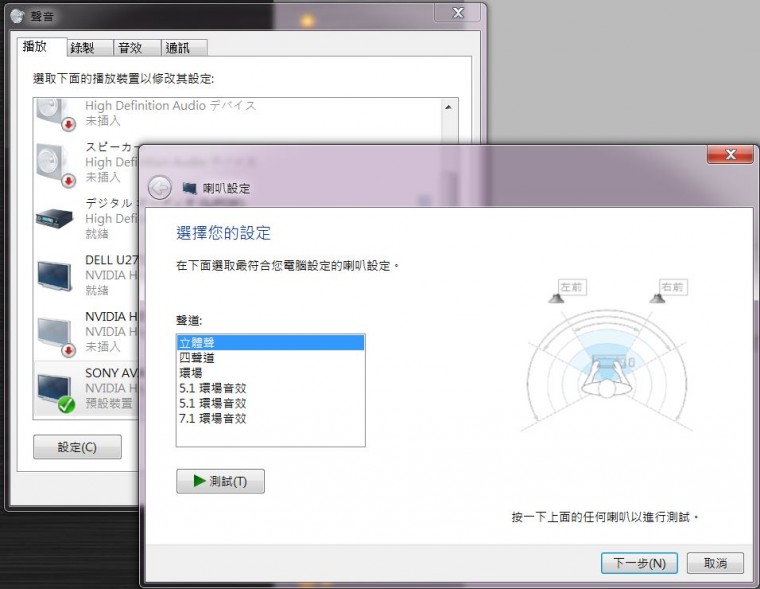Click the 設定(C) configure button

(x=77, y=446)
